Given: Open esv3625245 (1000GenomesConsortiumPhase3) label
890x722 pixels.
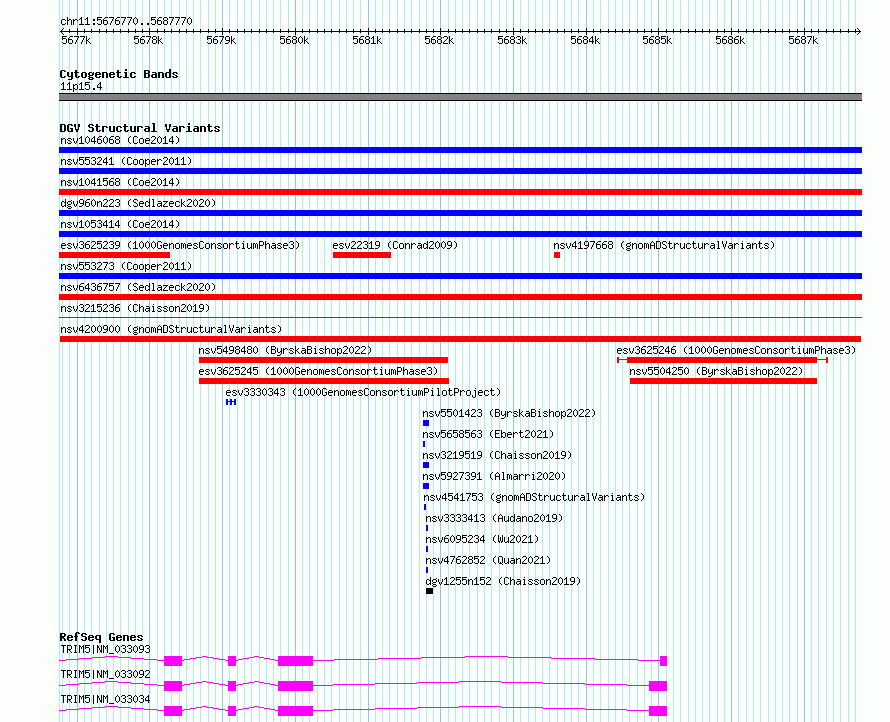Looking at the screenshot, I should pyautogui.click(x=318, y=371).
